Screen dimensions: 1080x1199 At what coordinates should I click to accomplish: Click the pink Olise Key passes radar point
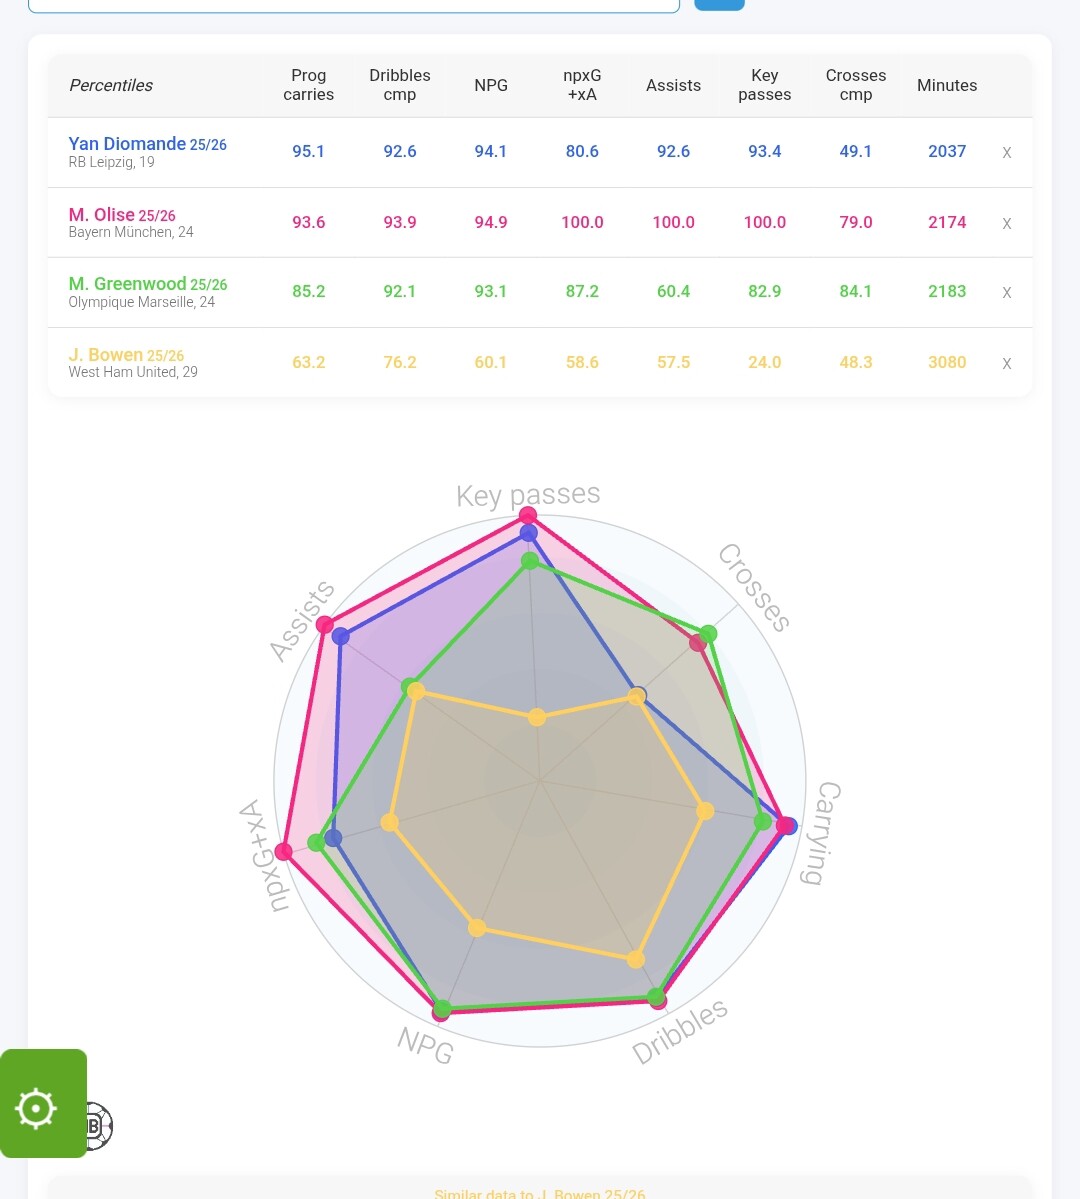528,516
